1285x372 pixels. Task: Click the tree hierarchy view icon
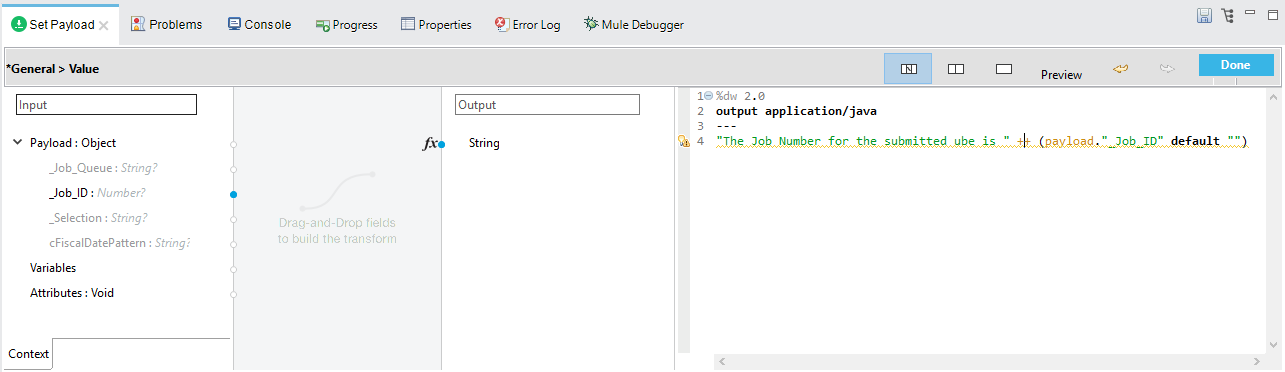tap(1228, 15)
